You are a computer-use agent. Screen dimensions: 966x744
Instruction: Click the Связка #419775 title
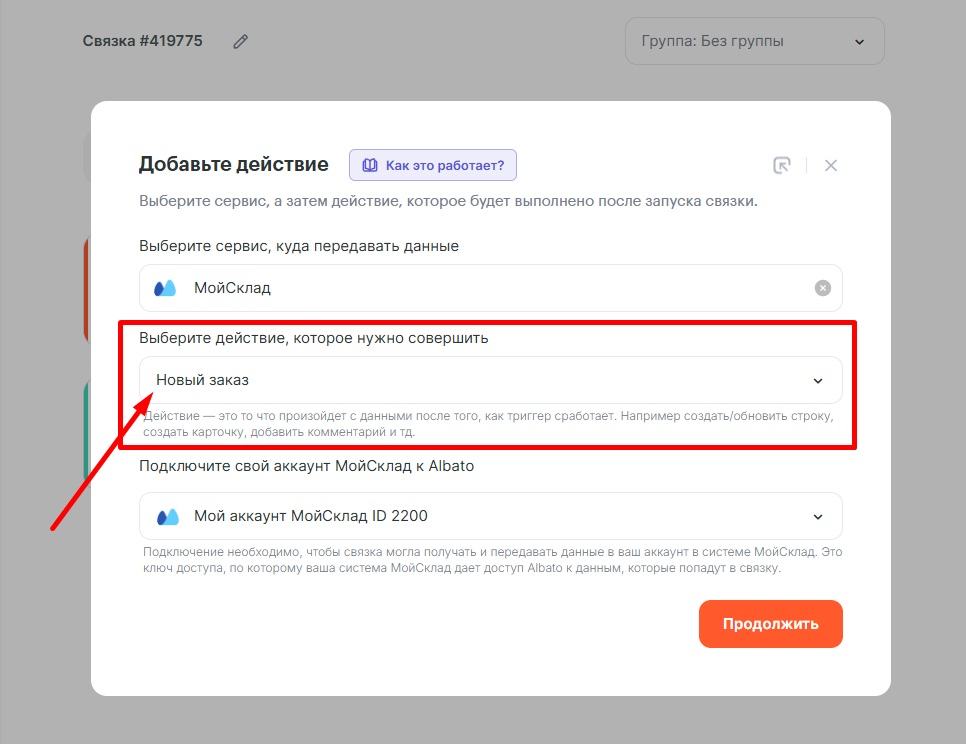tap(143, 41)
